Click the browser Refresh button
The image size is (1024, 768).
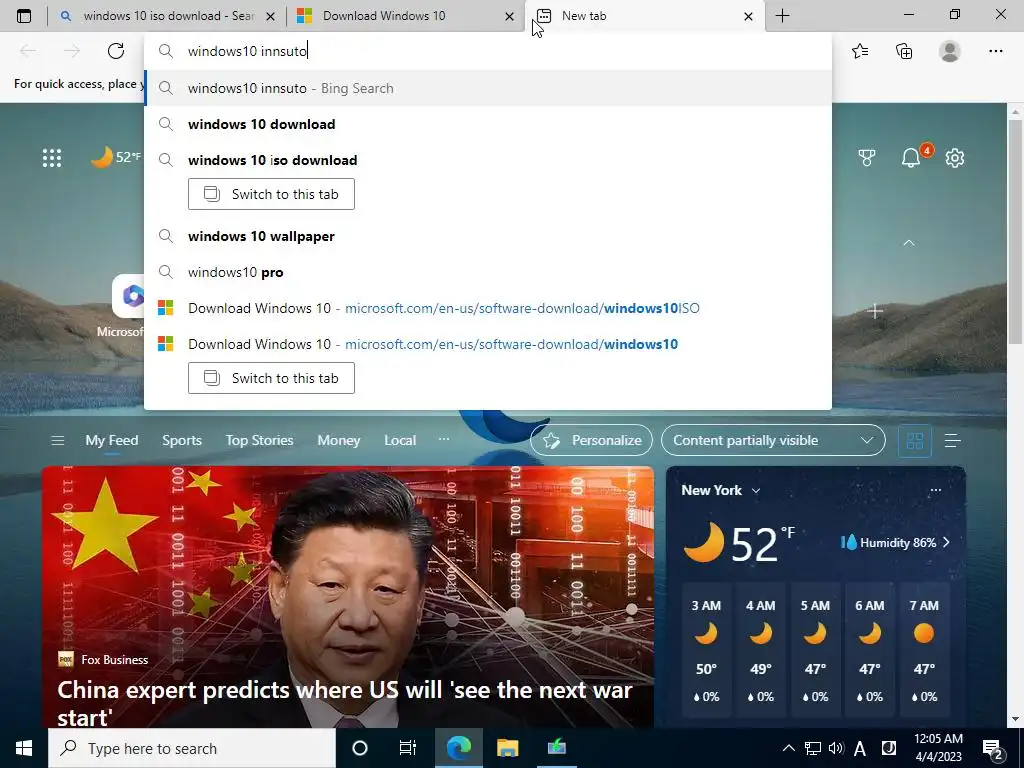tap(116, 51)
